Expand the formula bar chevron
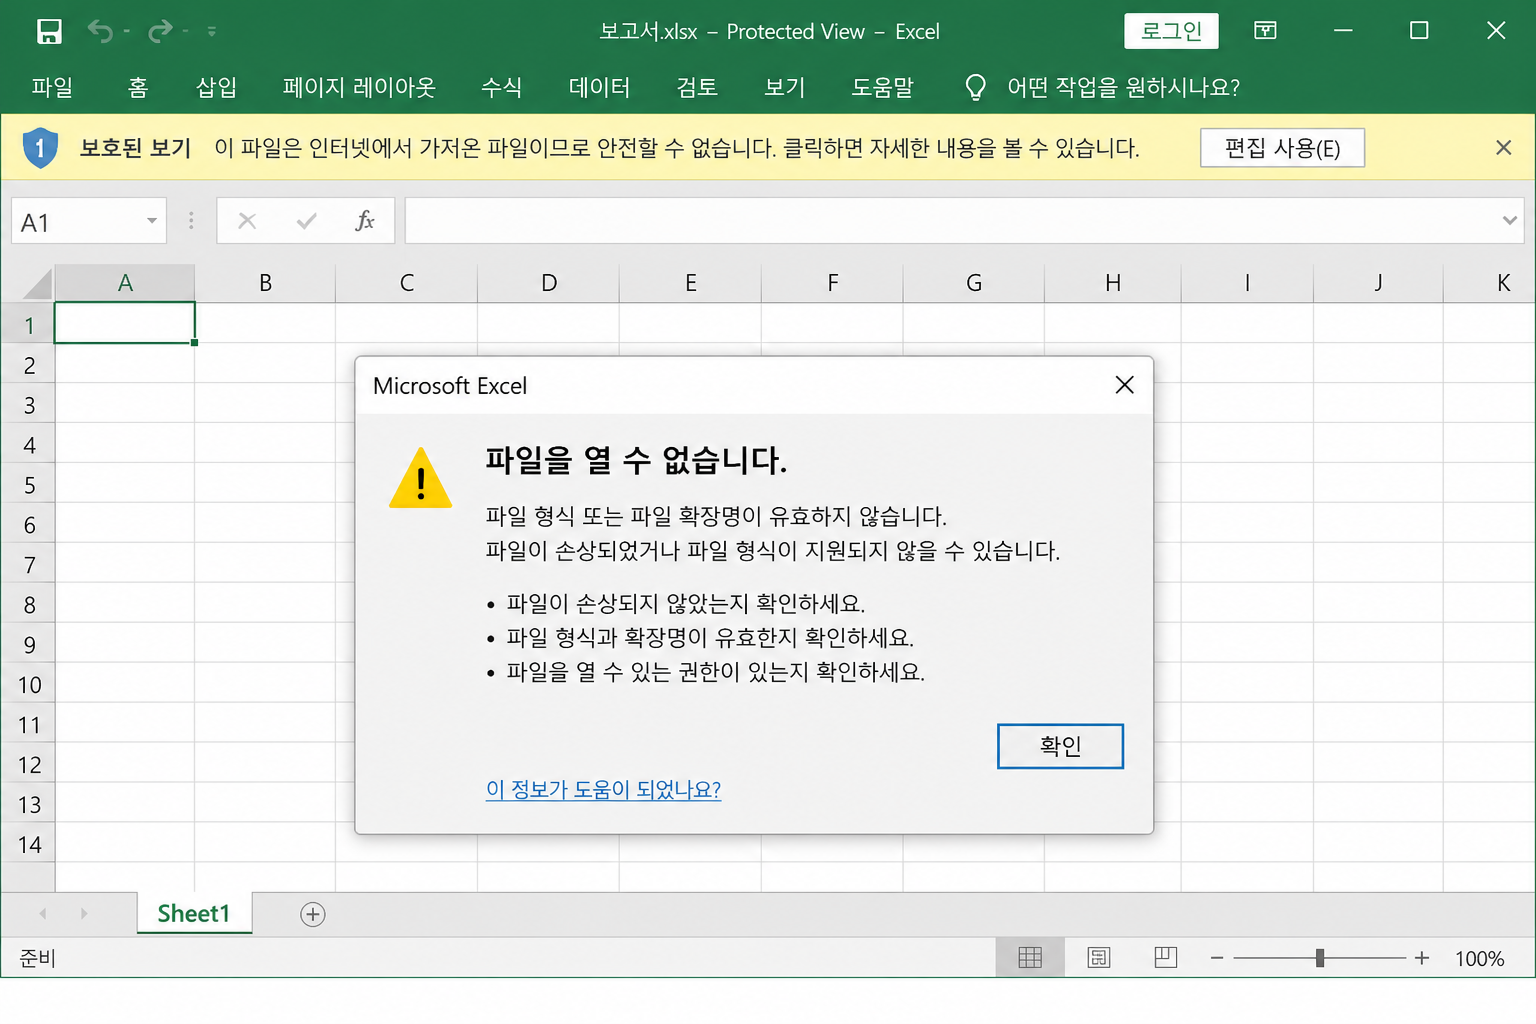Screen dimensions: 1536x1024 1509,220
